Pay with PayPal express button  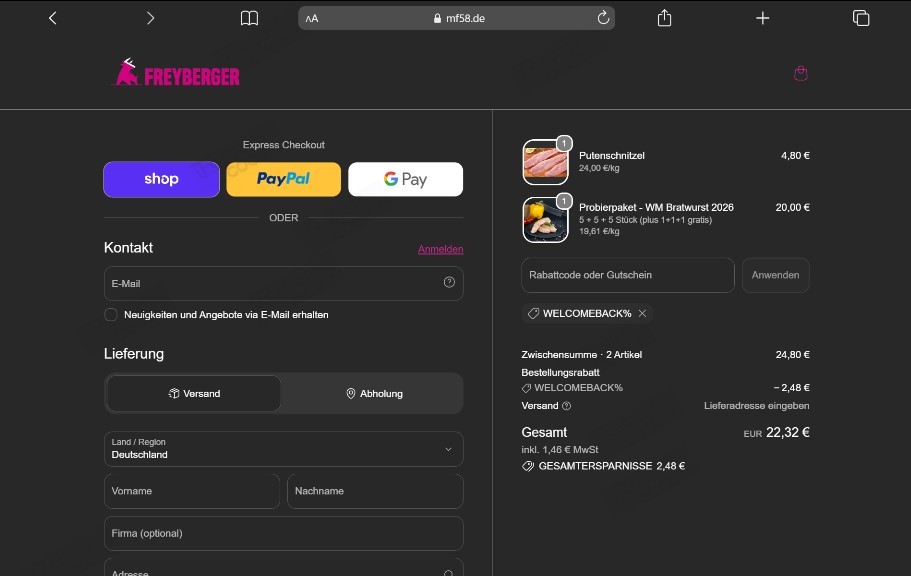point(284,179)
